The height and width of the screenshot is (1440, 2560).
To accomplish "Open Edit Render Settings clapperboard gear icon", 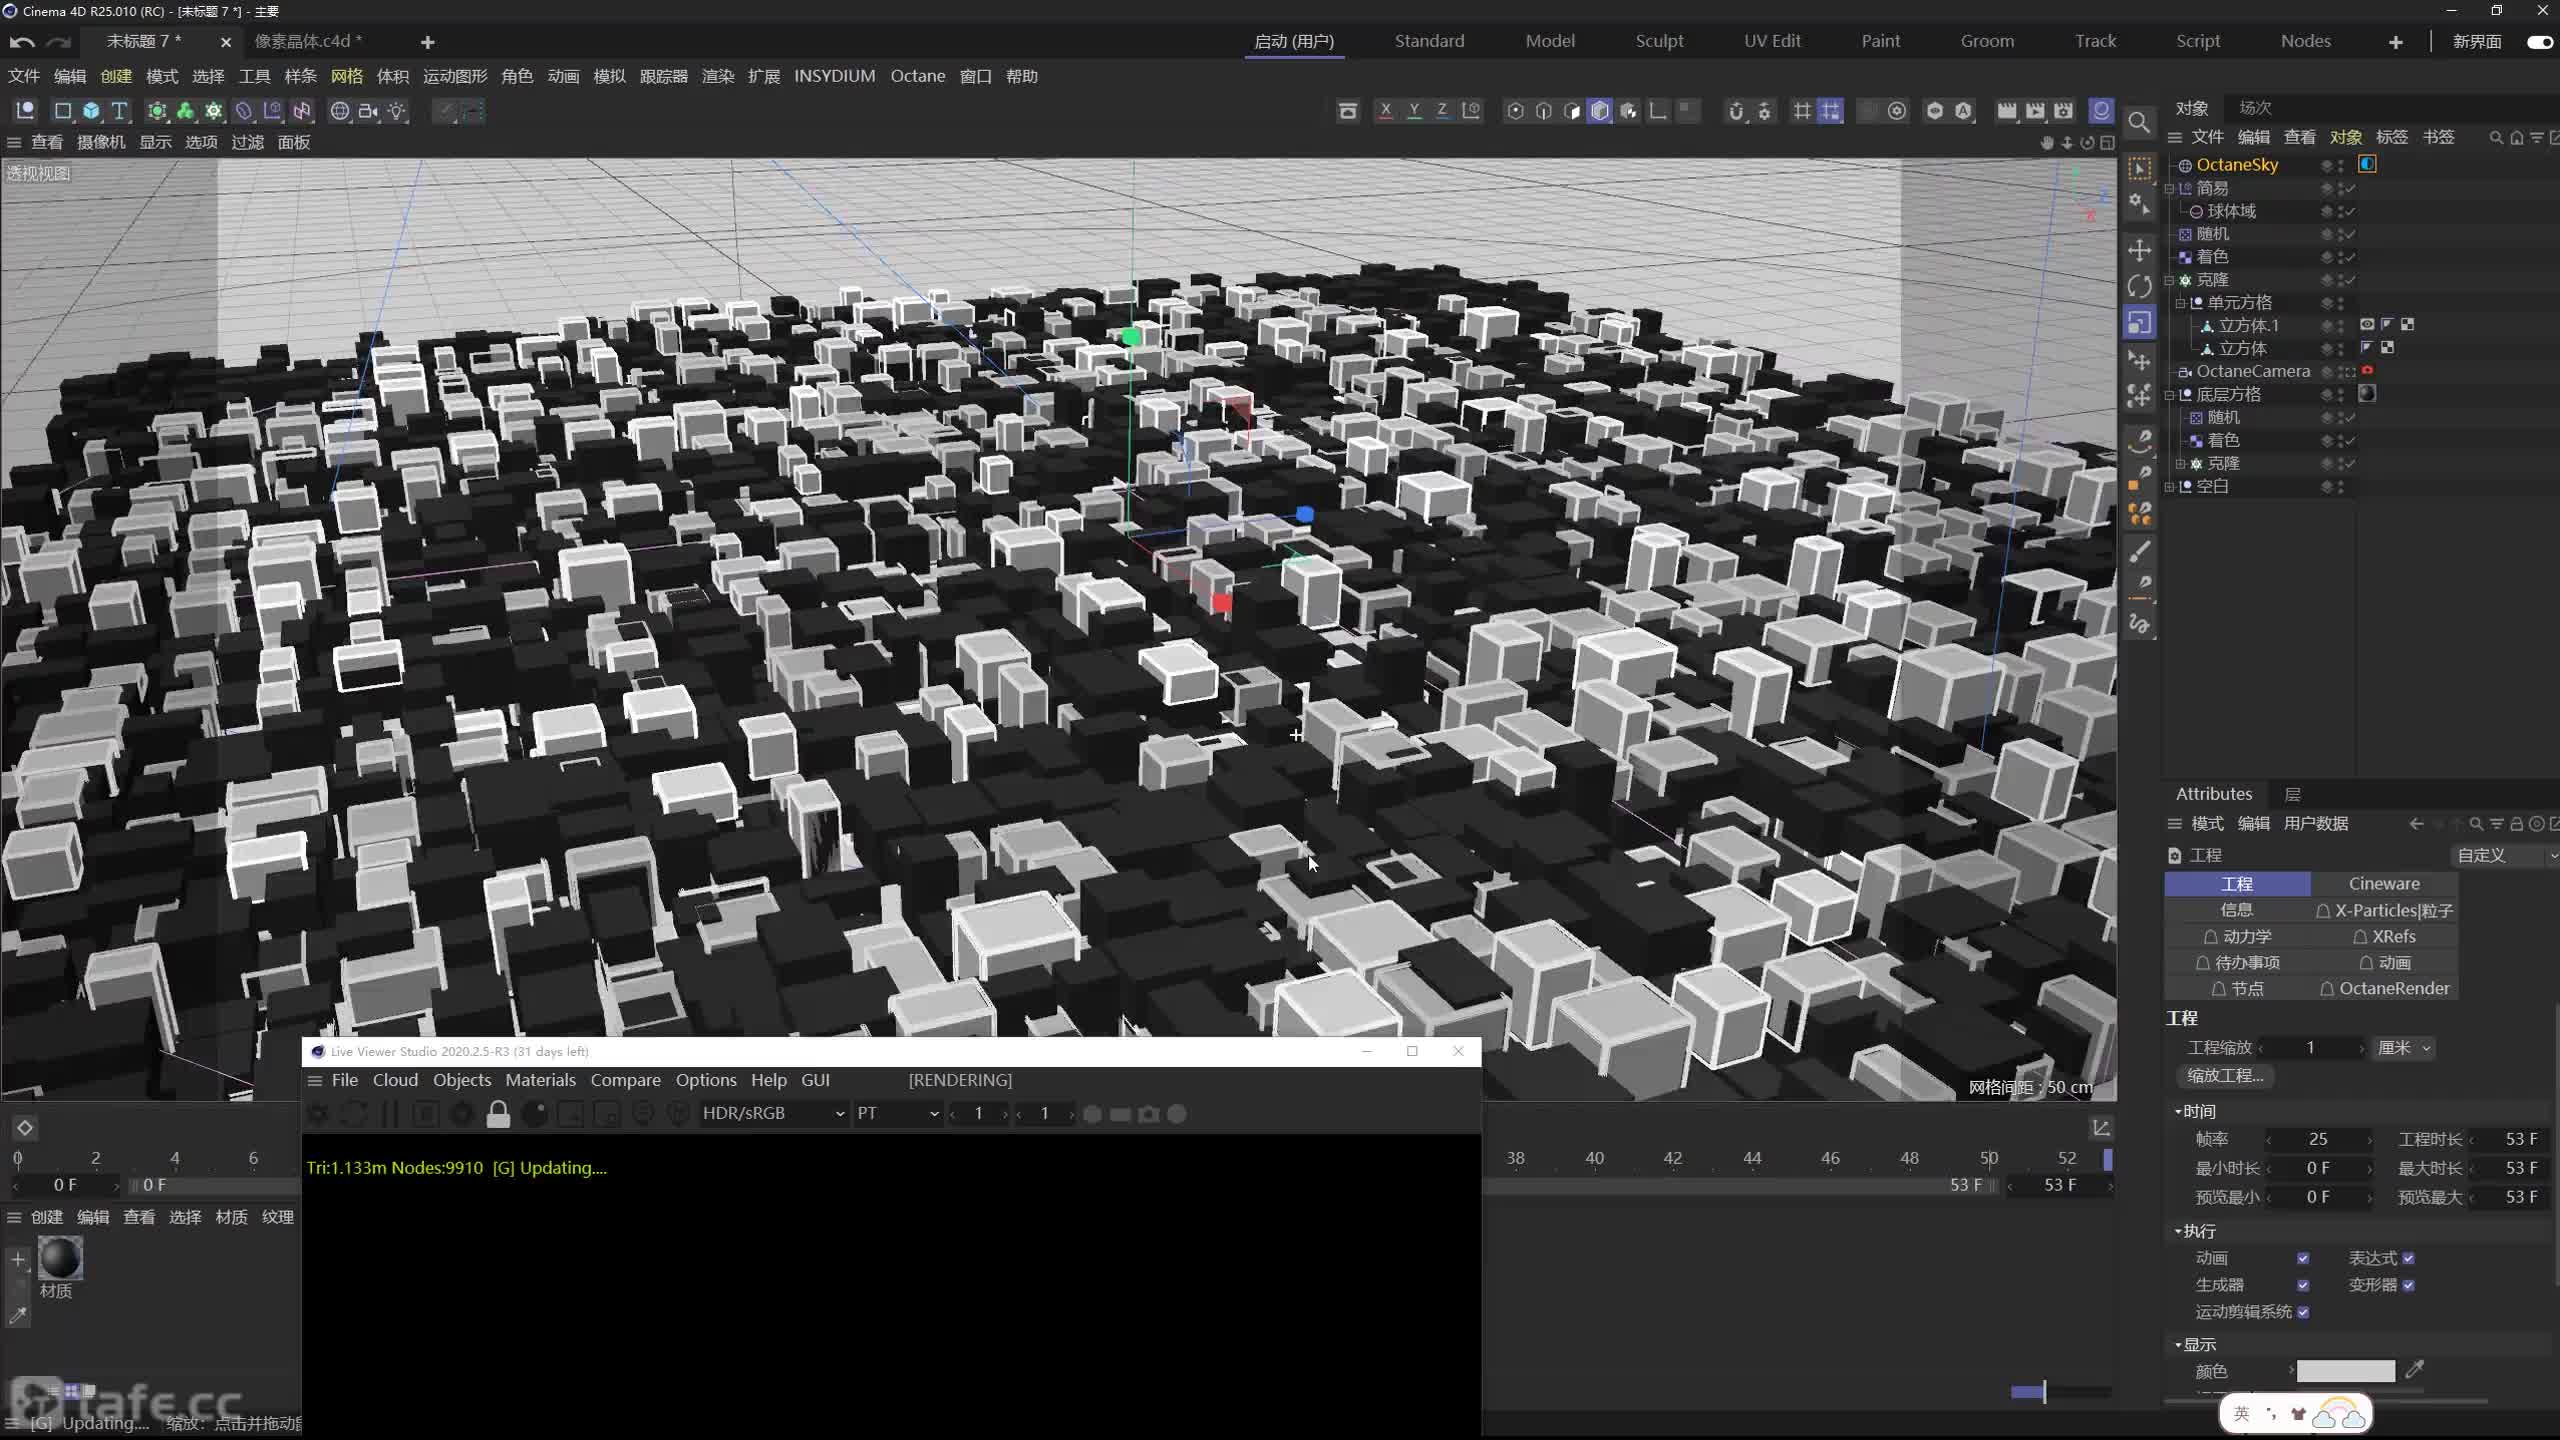I will tap(2063, 111).
